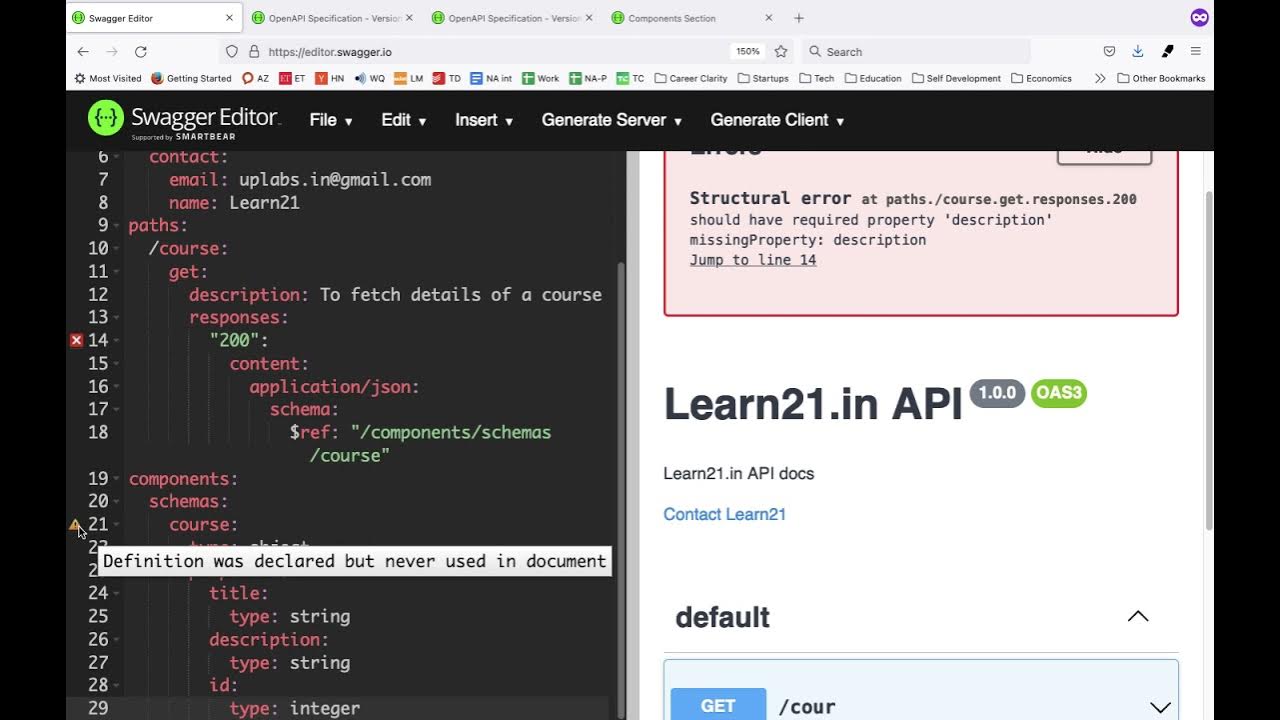This screenshot has height=720, width=1280.
Task: Open the Career Clarity bookmarks folder
Action: (x=691, y=78)
